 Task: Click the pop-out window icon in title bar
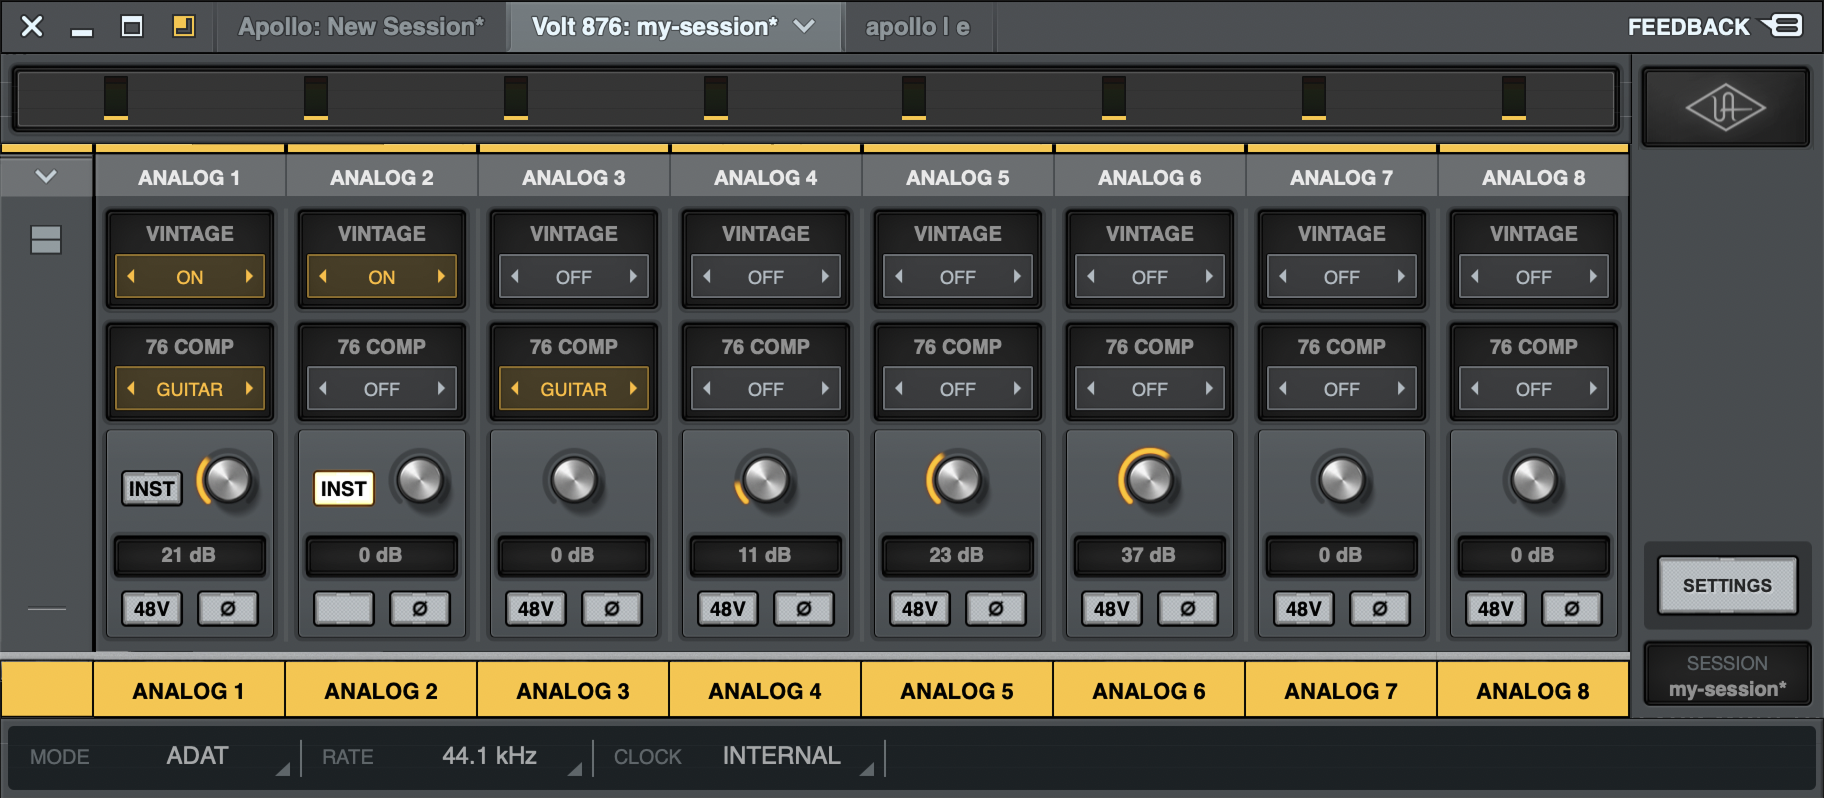point(184,26)
